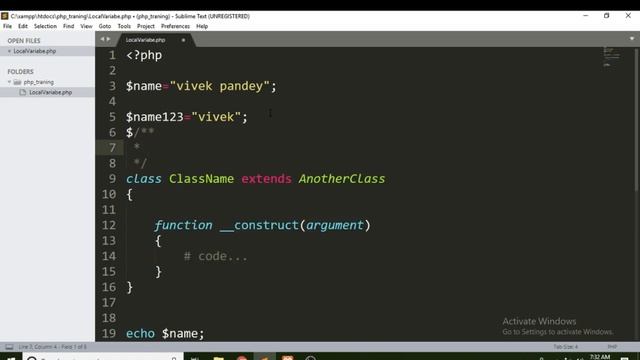Click the argument parameter on line 12
640x360 pixels.
point(335,226)
